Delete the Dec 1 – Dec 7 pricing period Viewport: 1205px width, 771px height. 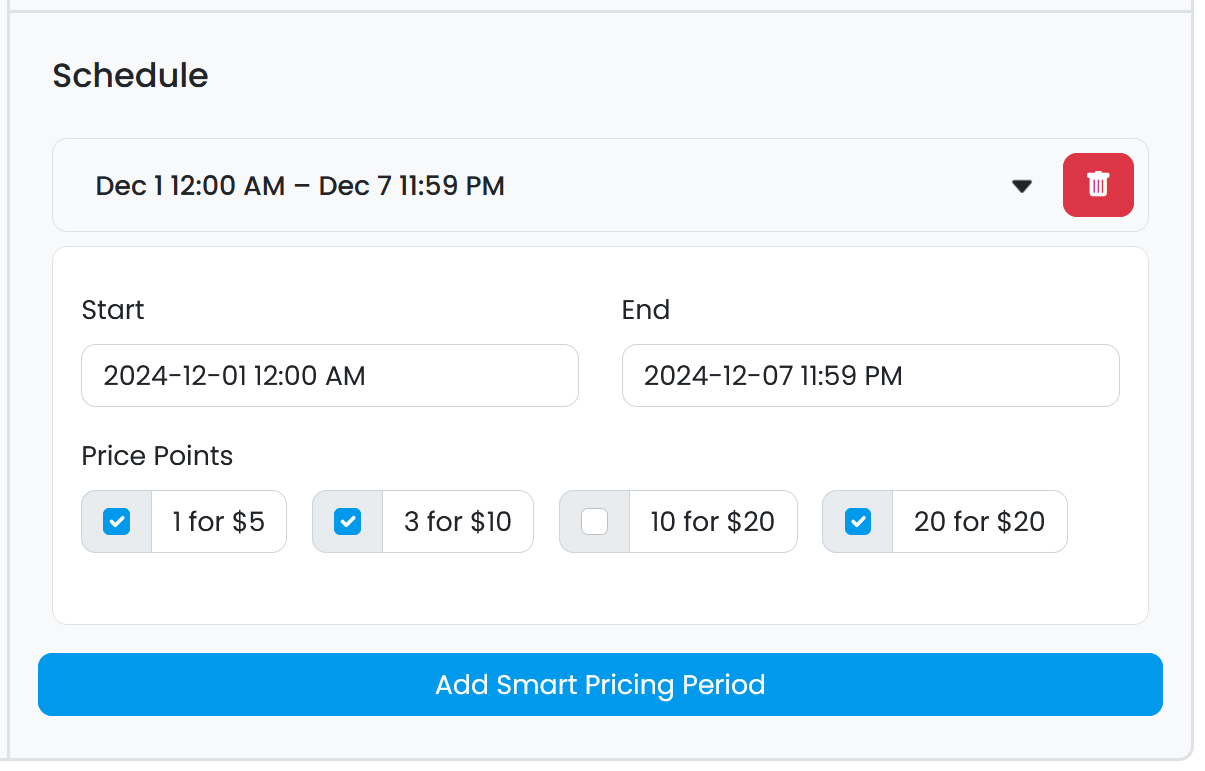[1097, 185]
